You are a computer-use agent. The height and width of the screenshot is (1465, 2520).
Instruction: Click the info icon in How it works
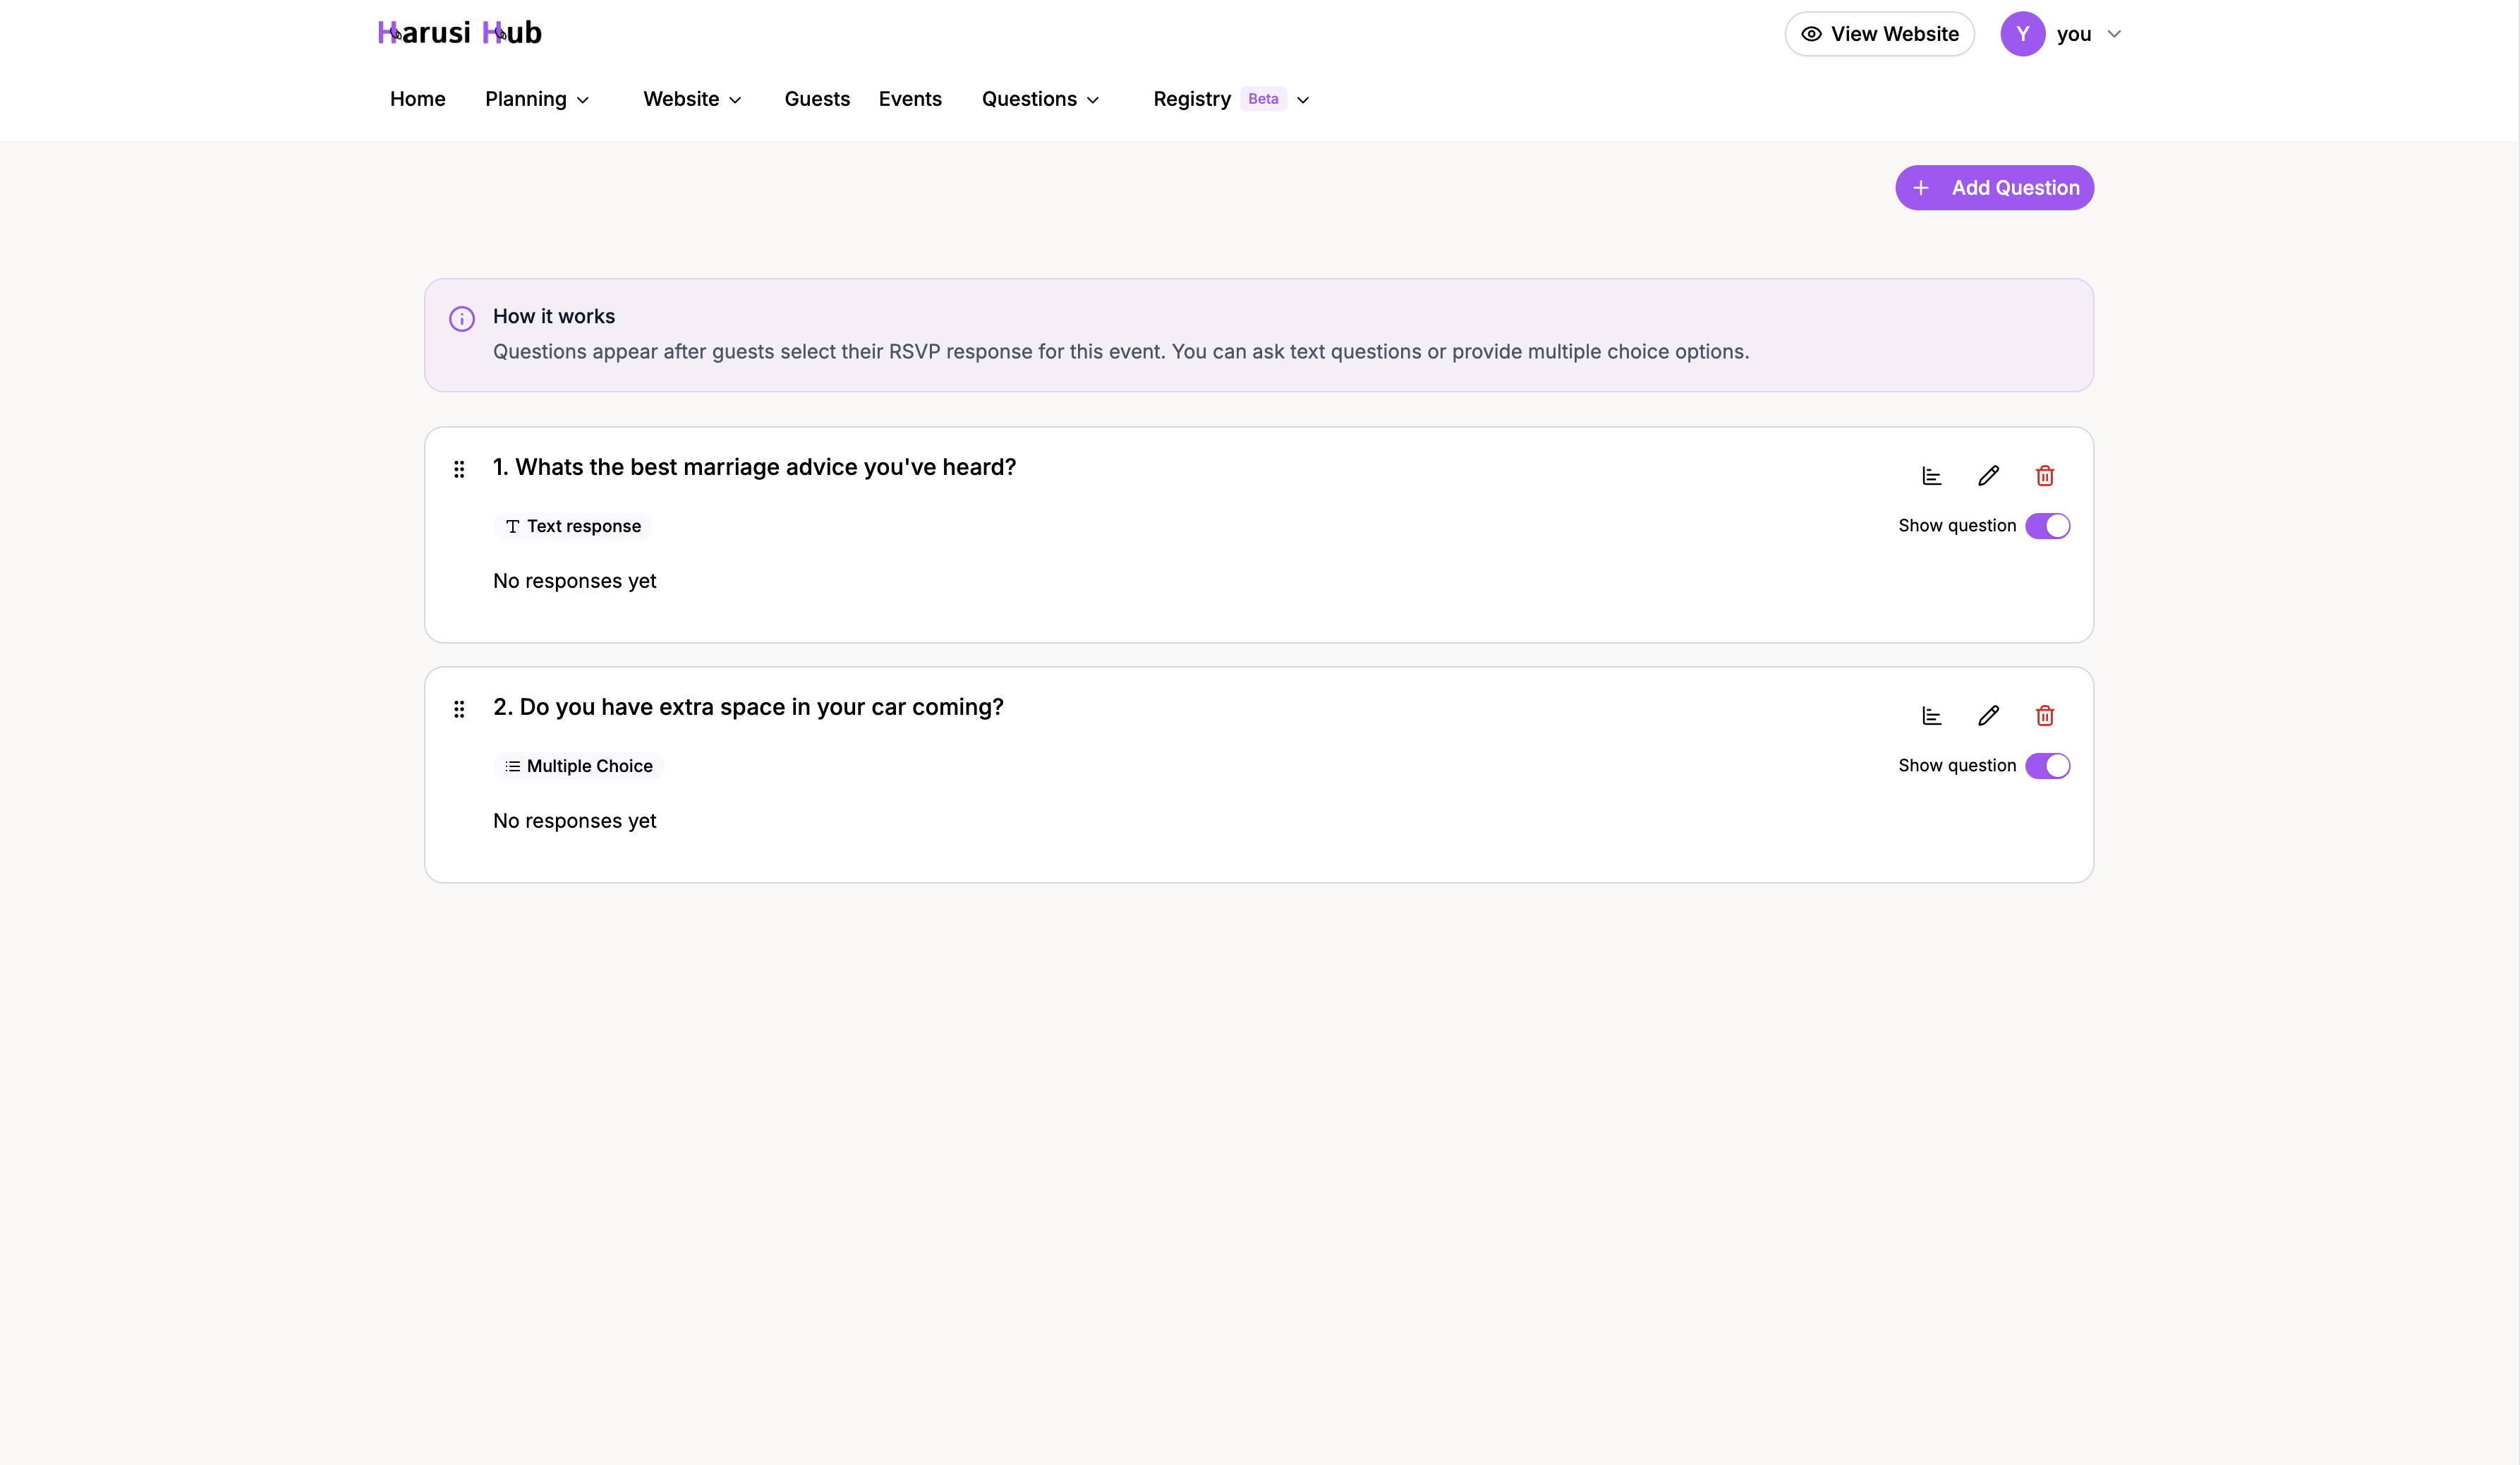[461, 318]
